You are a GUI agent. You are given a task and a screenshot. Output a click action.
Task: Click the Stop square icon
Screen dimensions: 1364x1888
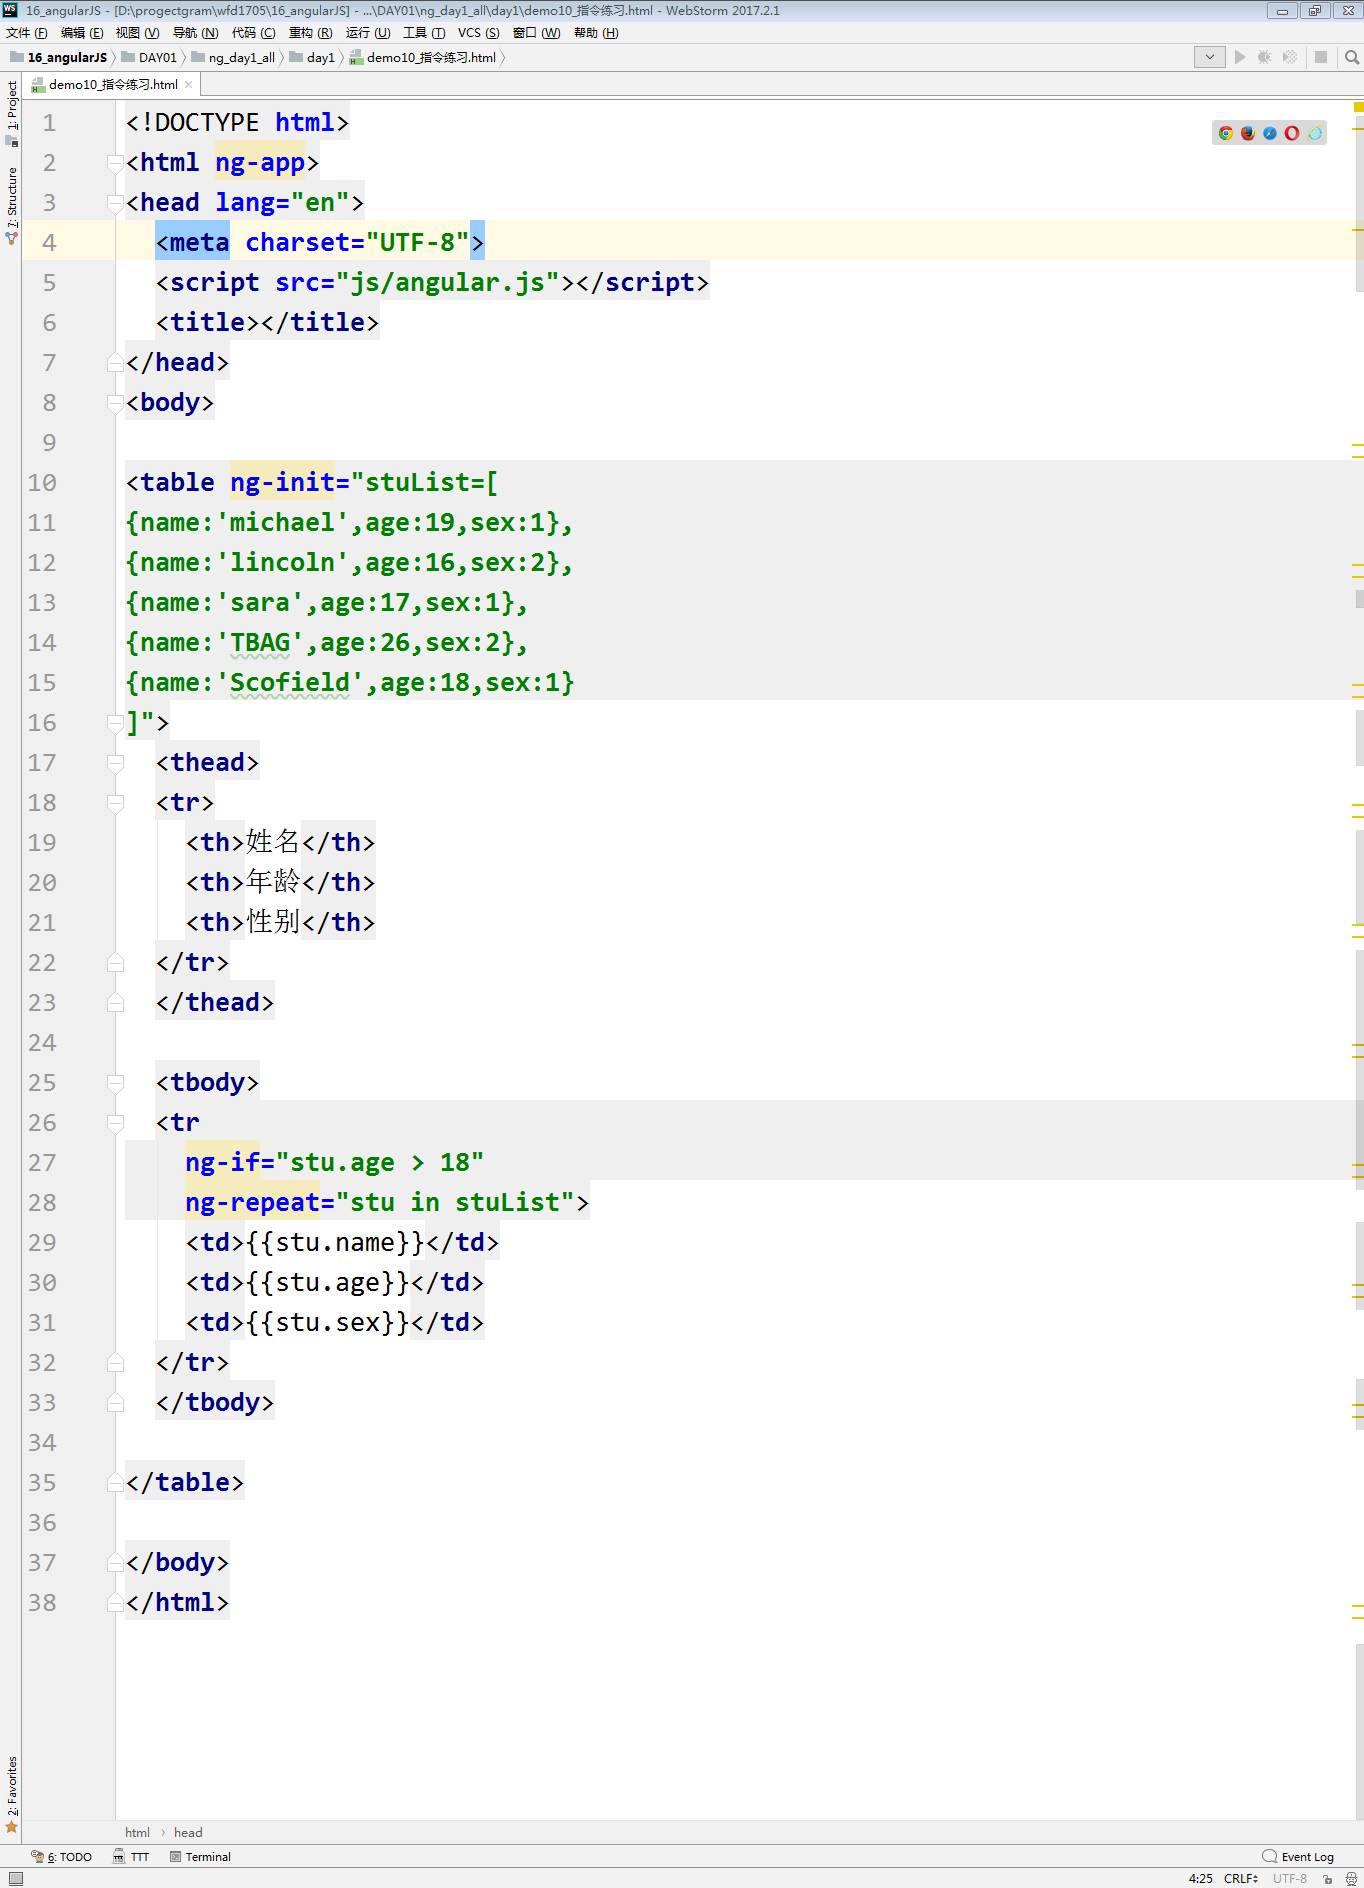pos(1321,57)
